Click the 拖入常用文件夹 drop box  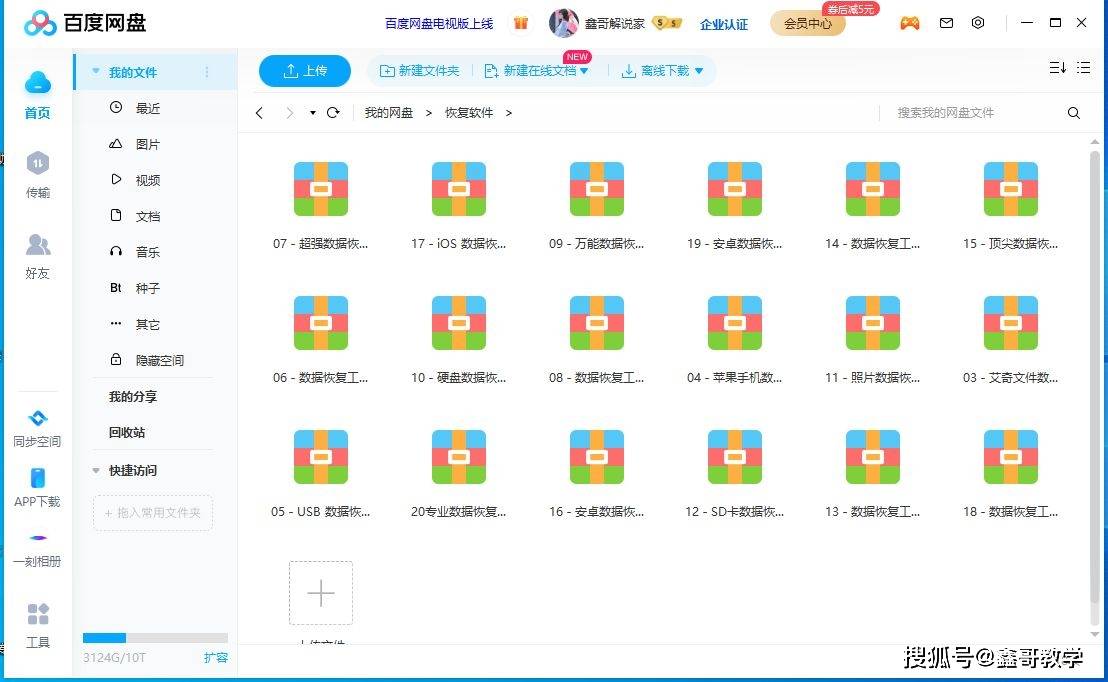(x=153, y=512)
